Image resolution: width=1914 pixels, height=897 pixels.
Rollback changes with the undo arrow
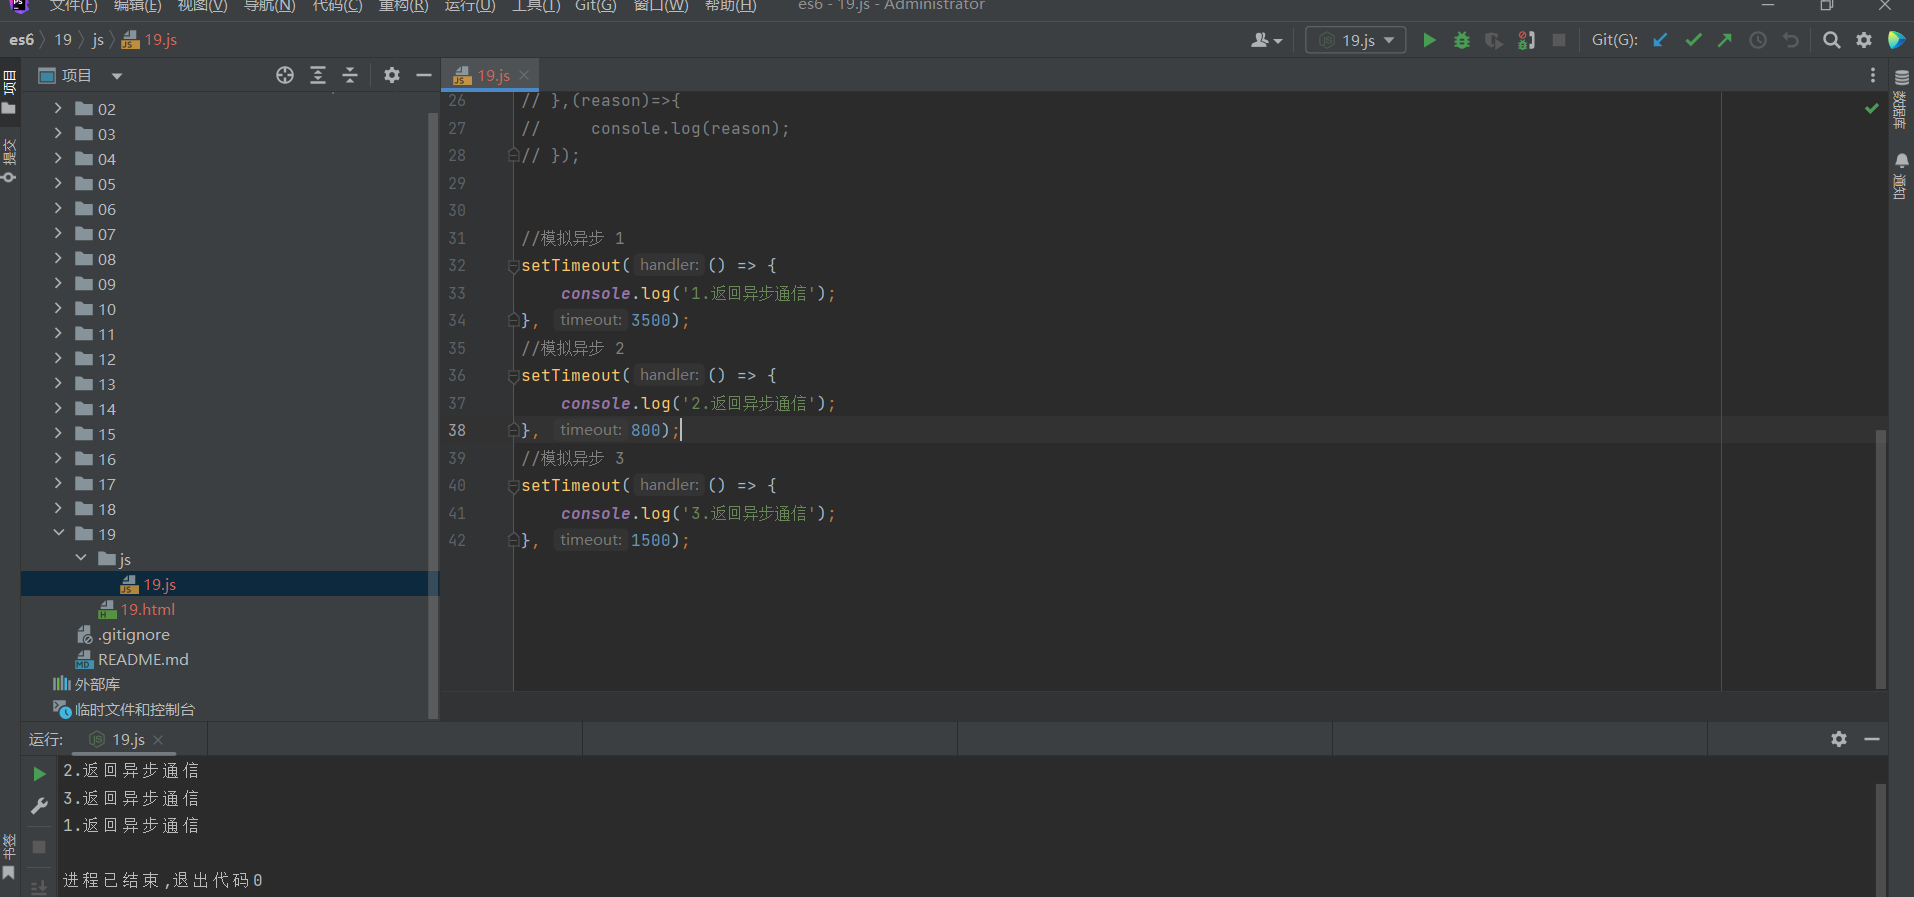(1791, 40)
